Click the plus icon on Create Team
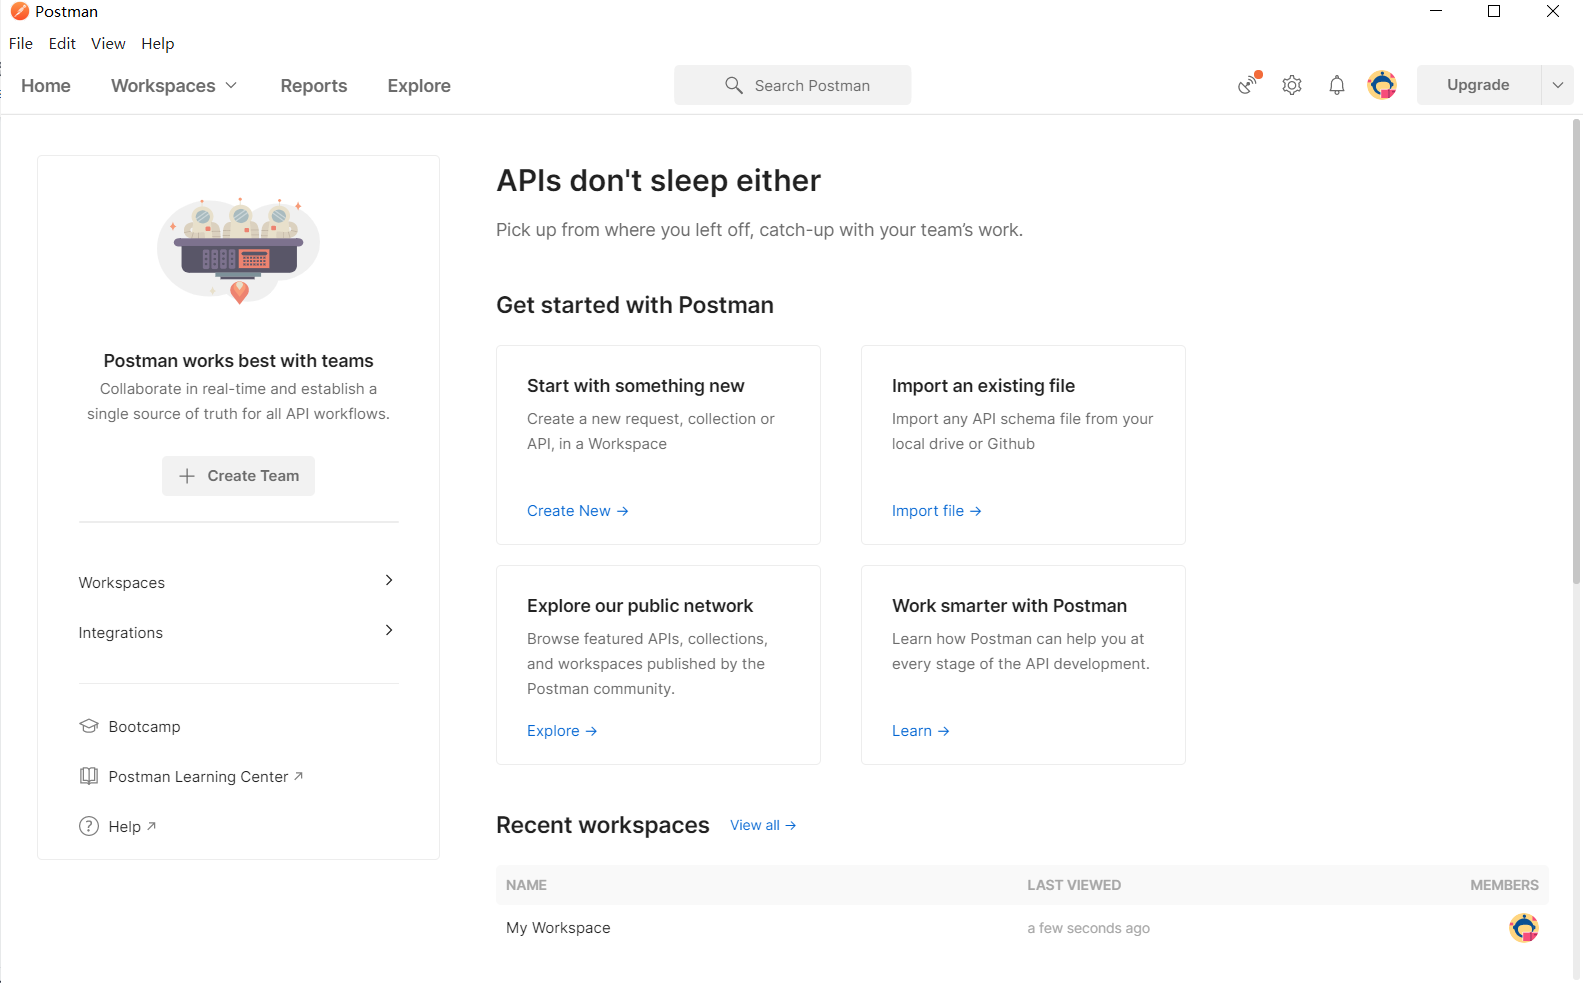The width and height of the screenshot is (1583, 983). [x=187, y=476]
